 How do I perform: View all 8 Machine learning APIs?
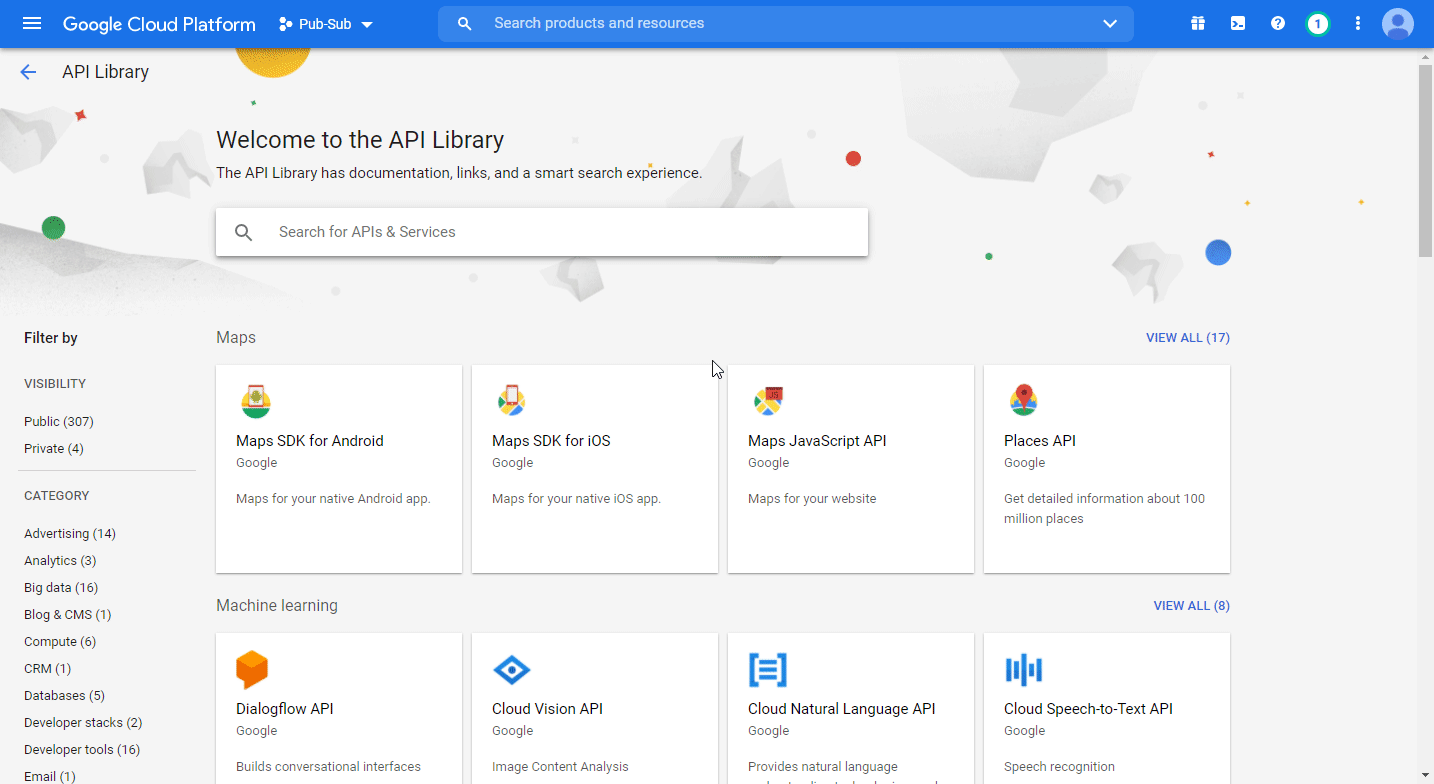point(1192,606)
